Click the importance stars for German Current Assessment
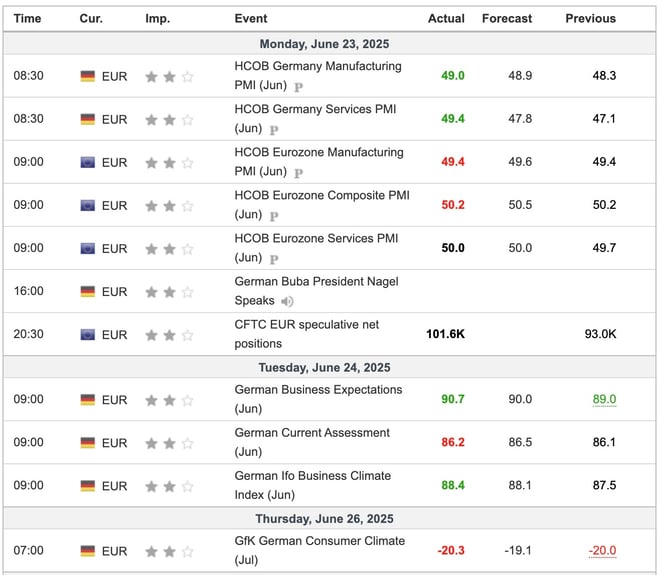 point(169,444)
